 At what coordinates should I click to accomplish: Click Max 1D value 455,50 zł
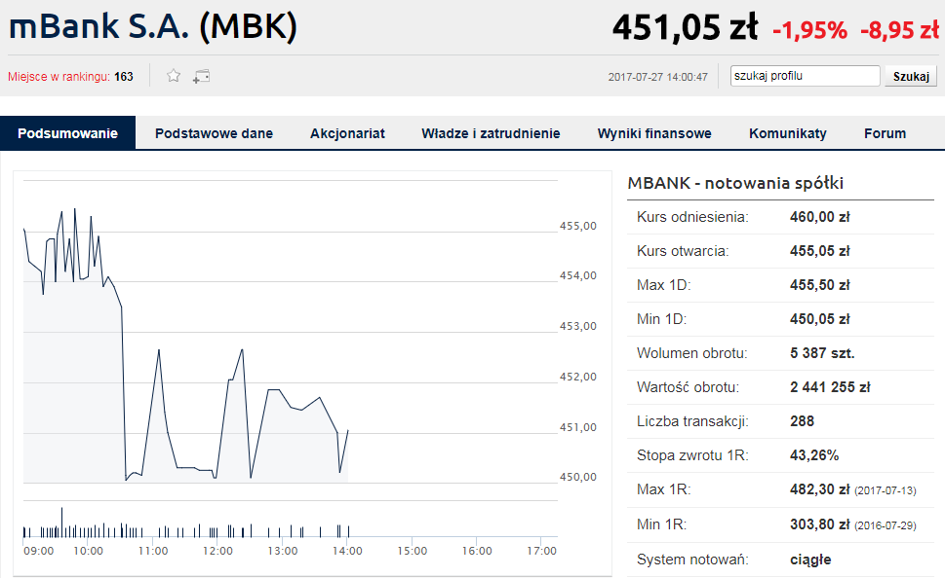(820, 285)
